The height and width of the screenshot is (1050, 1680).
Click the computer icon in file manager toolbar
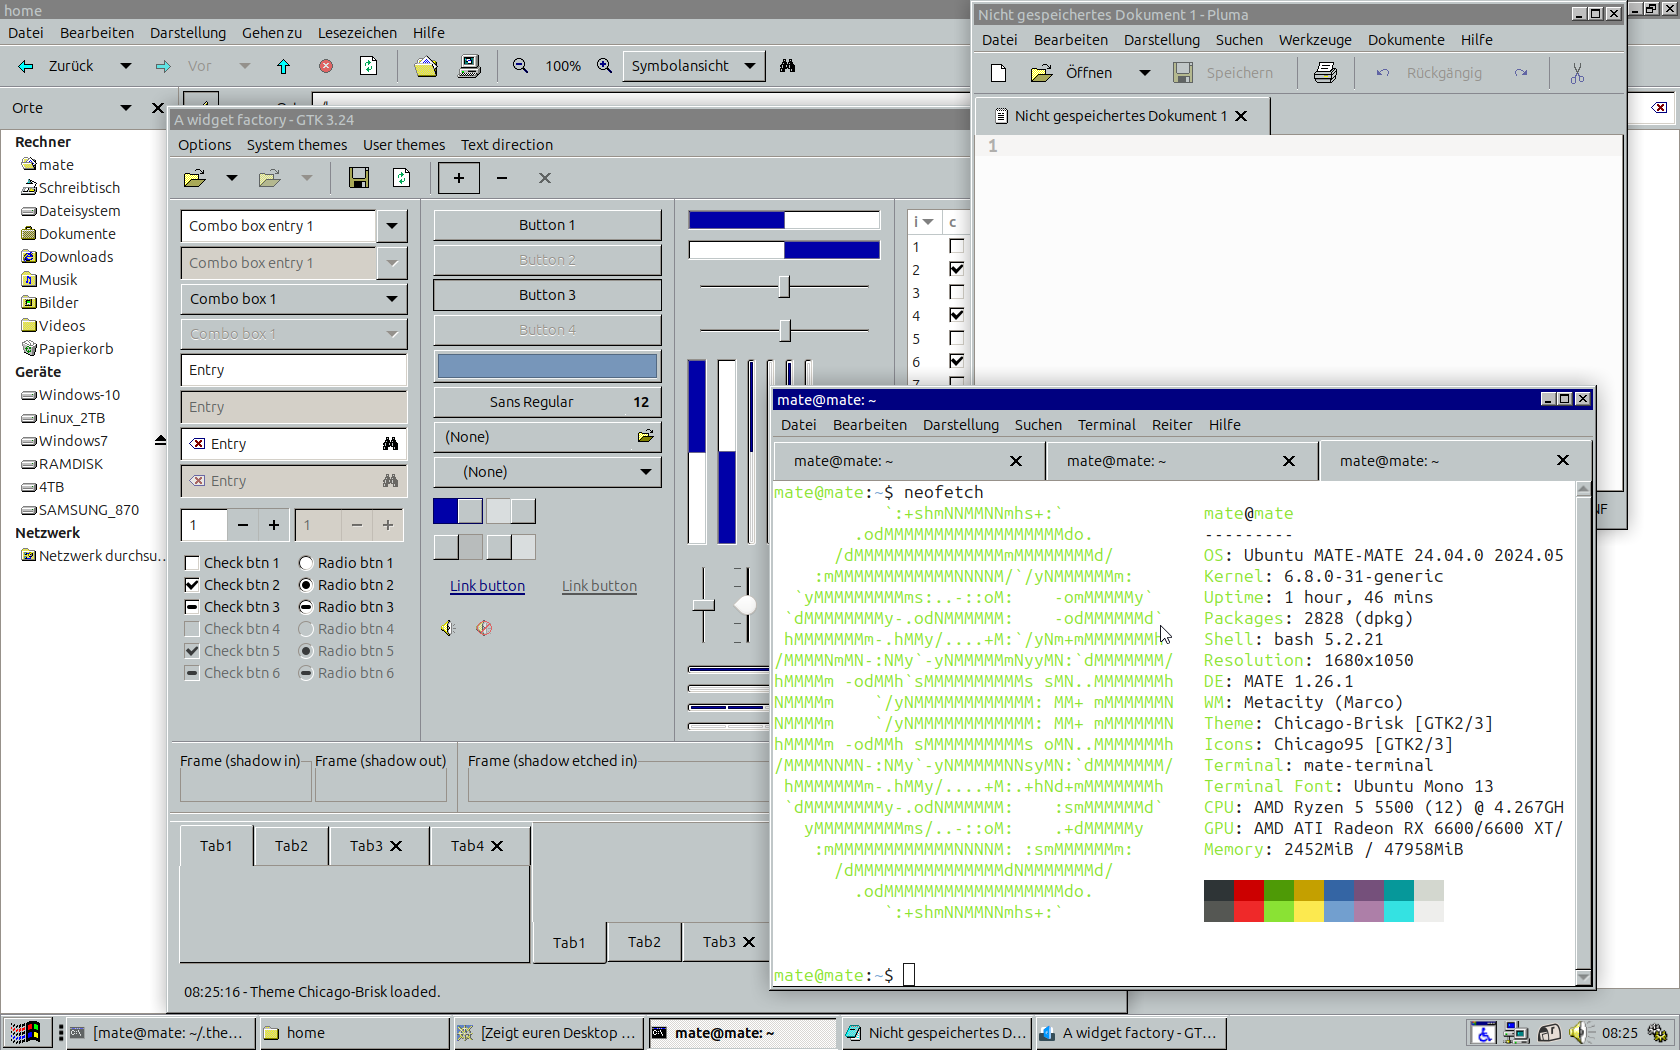[x=469, y=66]
